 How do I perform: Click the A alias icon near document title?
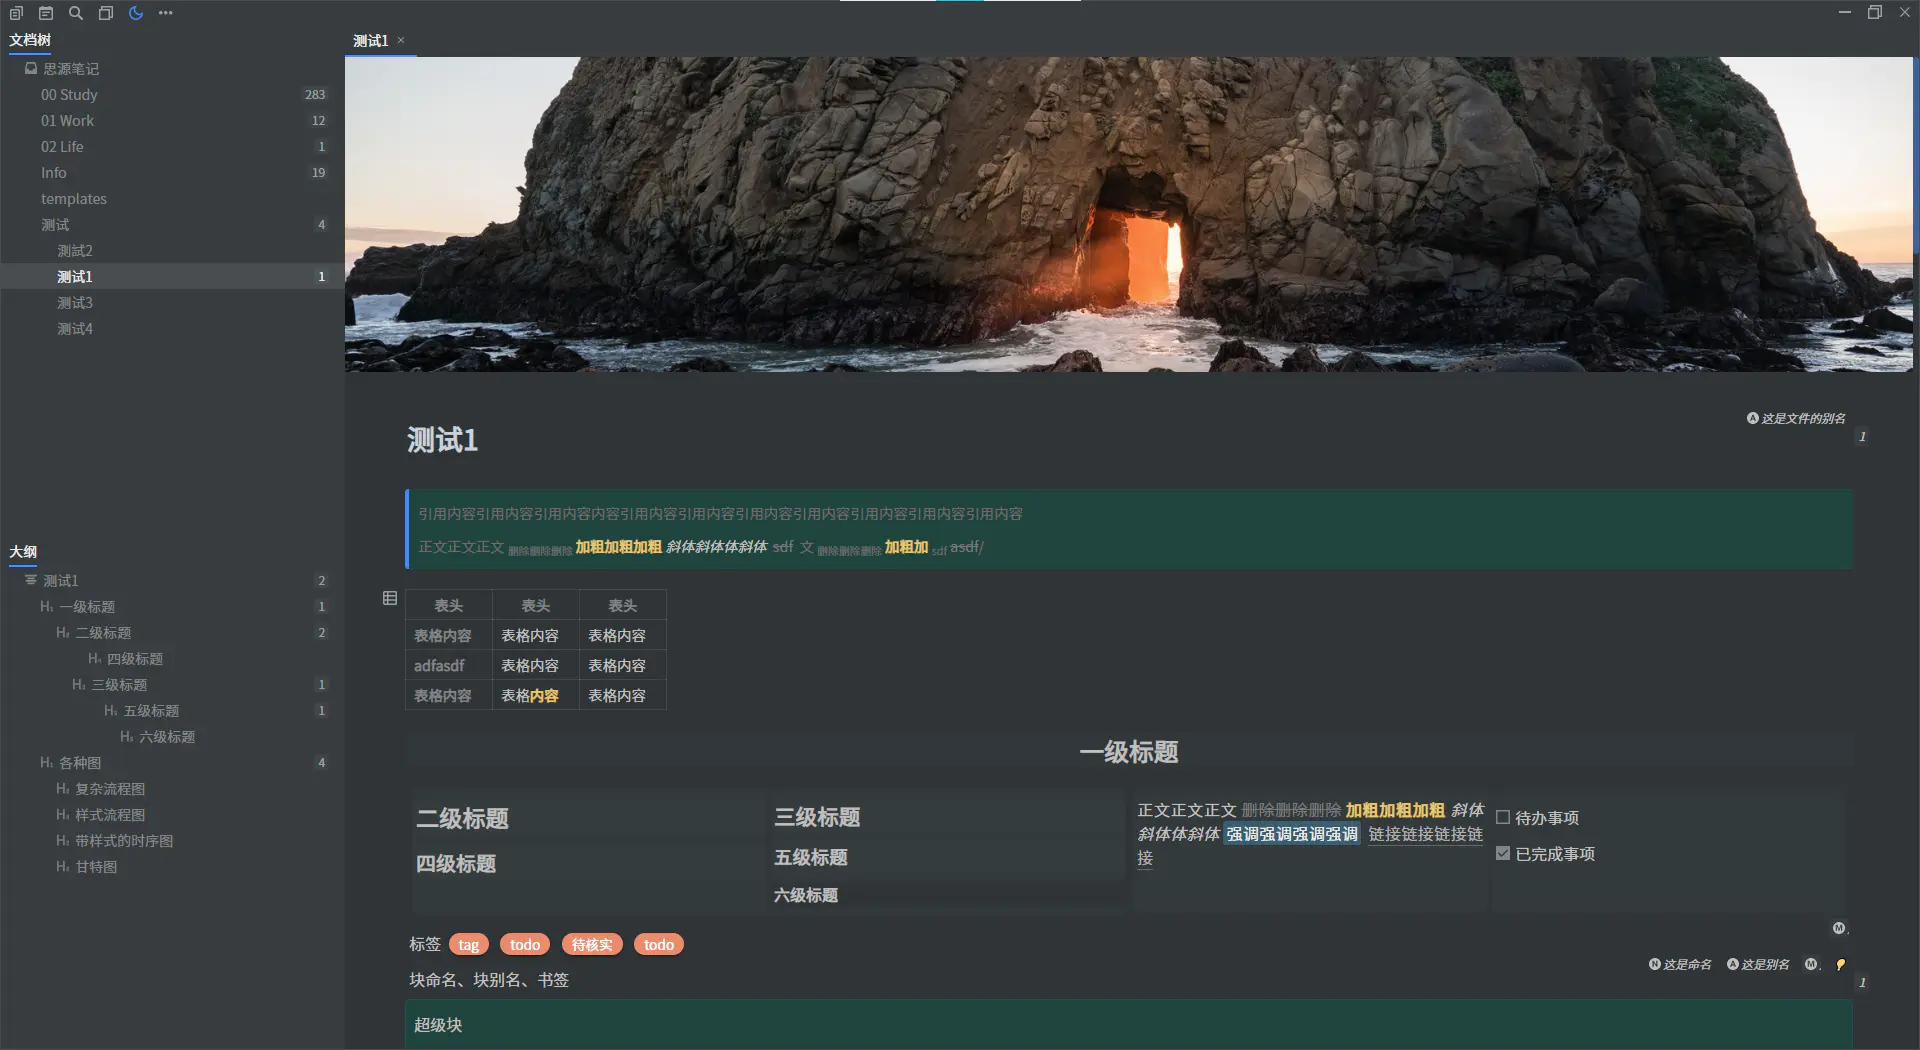pos(1752,418)
